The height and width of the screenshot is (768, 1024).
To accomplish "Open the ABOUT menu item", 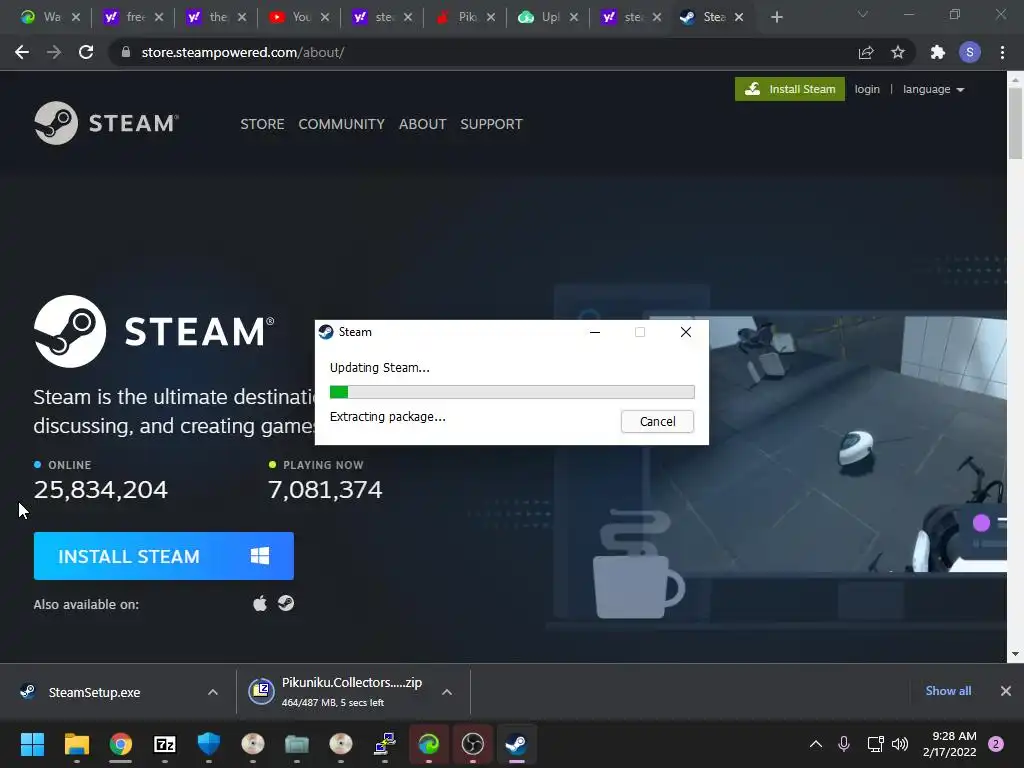I will pos(423,124).
